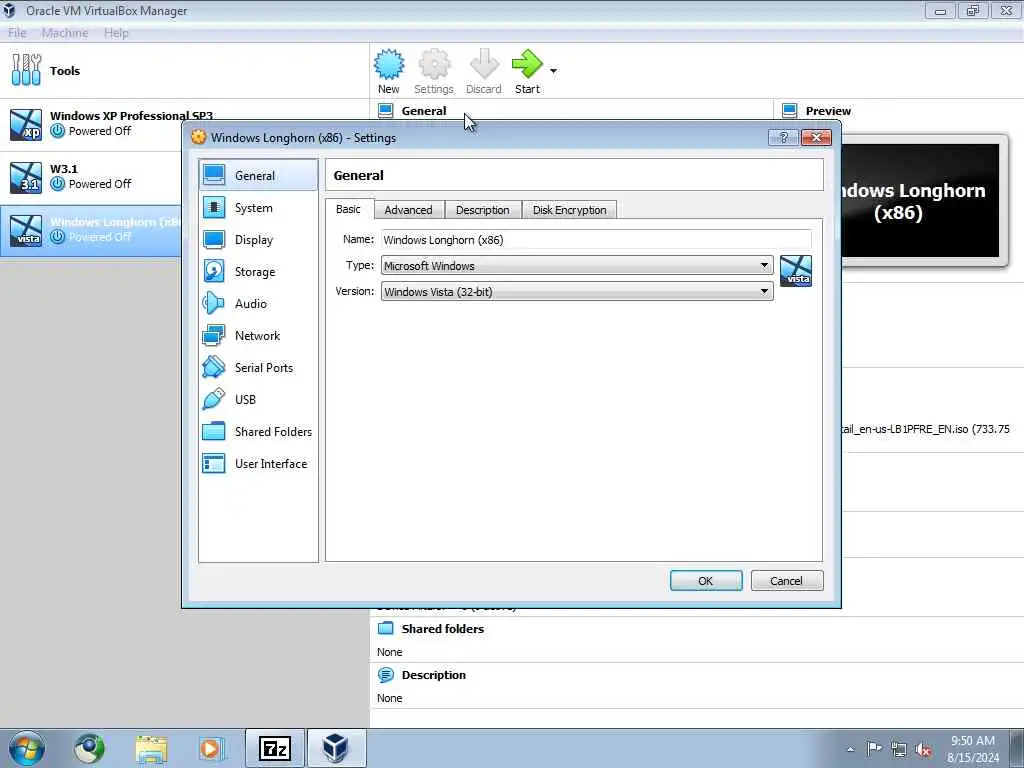This screenshot has height=768, width=1024.
Task: Open the VirtualBox taskbar icon
Action: coord(336,748)
